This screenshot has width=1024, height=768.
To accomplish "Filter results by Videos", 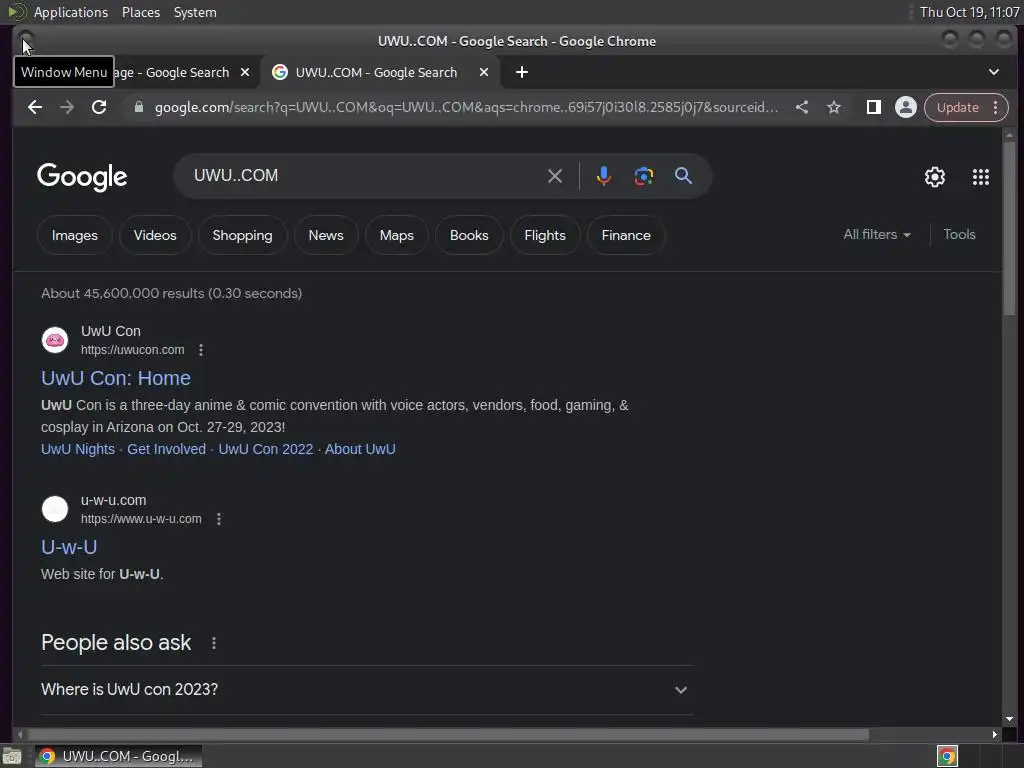I will [x=155, y=235].
